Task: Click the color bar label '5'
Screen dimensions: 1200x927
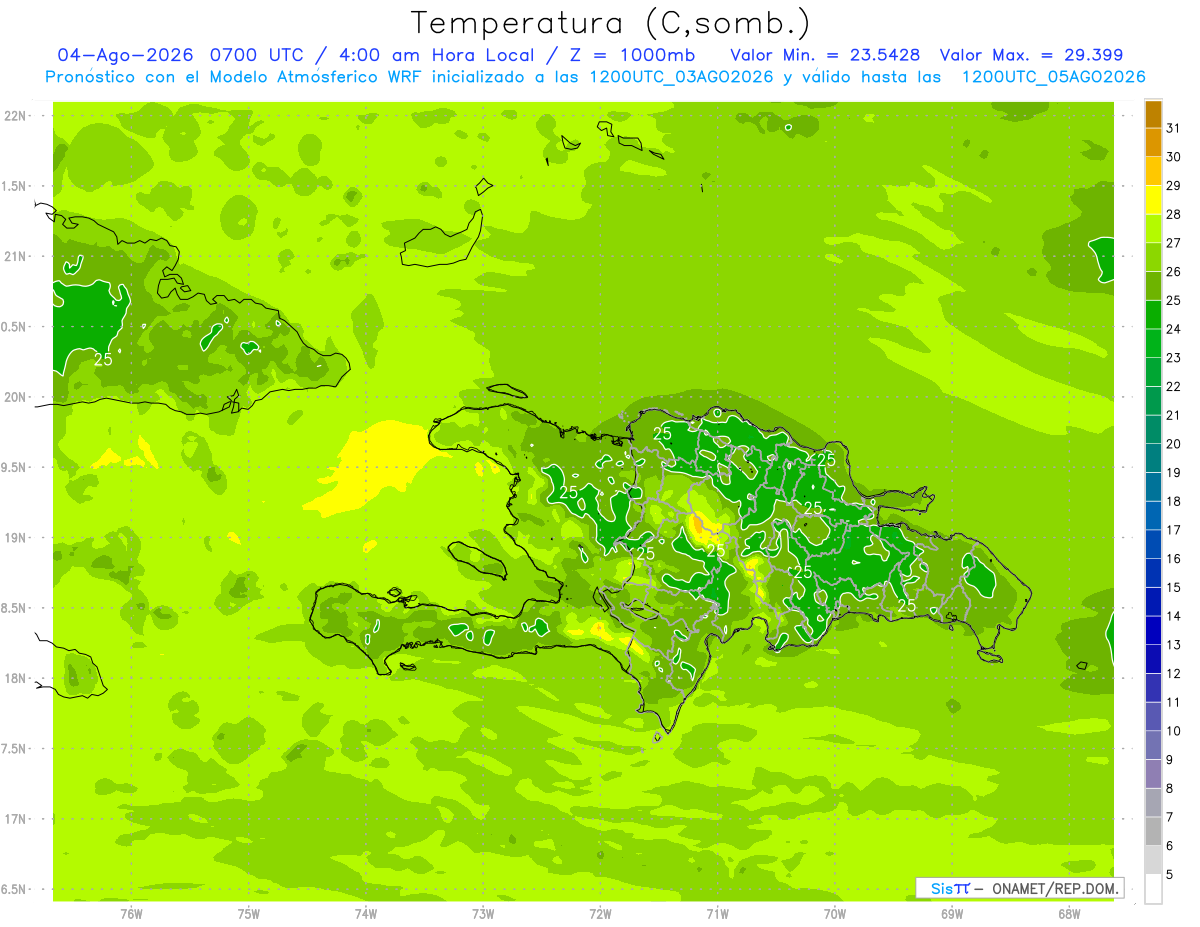Action: [1170, 874]
